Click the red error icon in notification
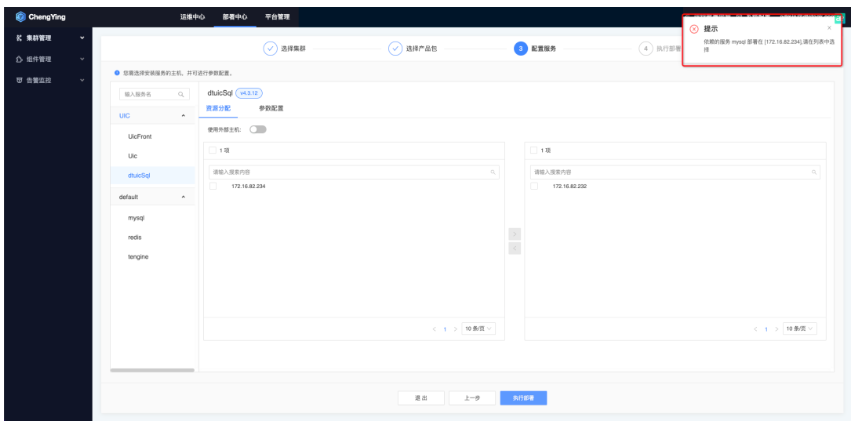868x430 pixels. click(x=694, y=29)
